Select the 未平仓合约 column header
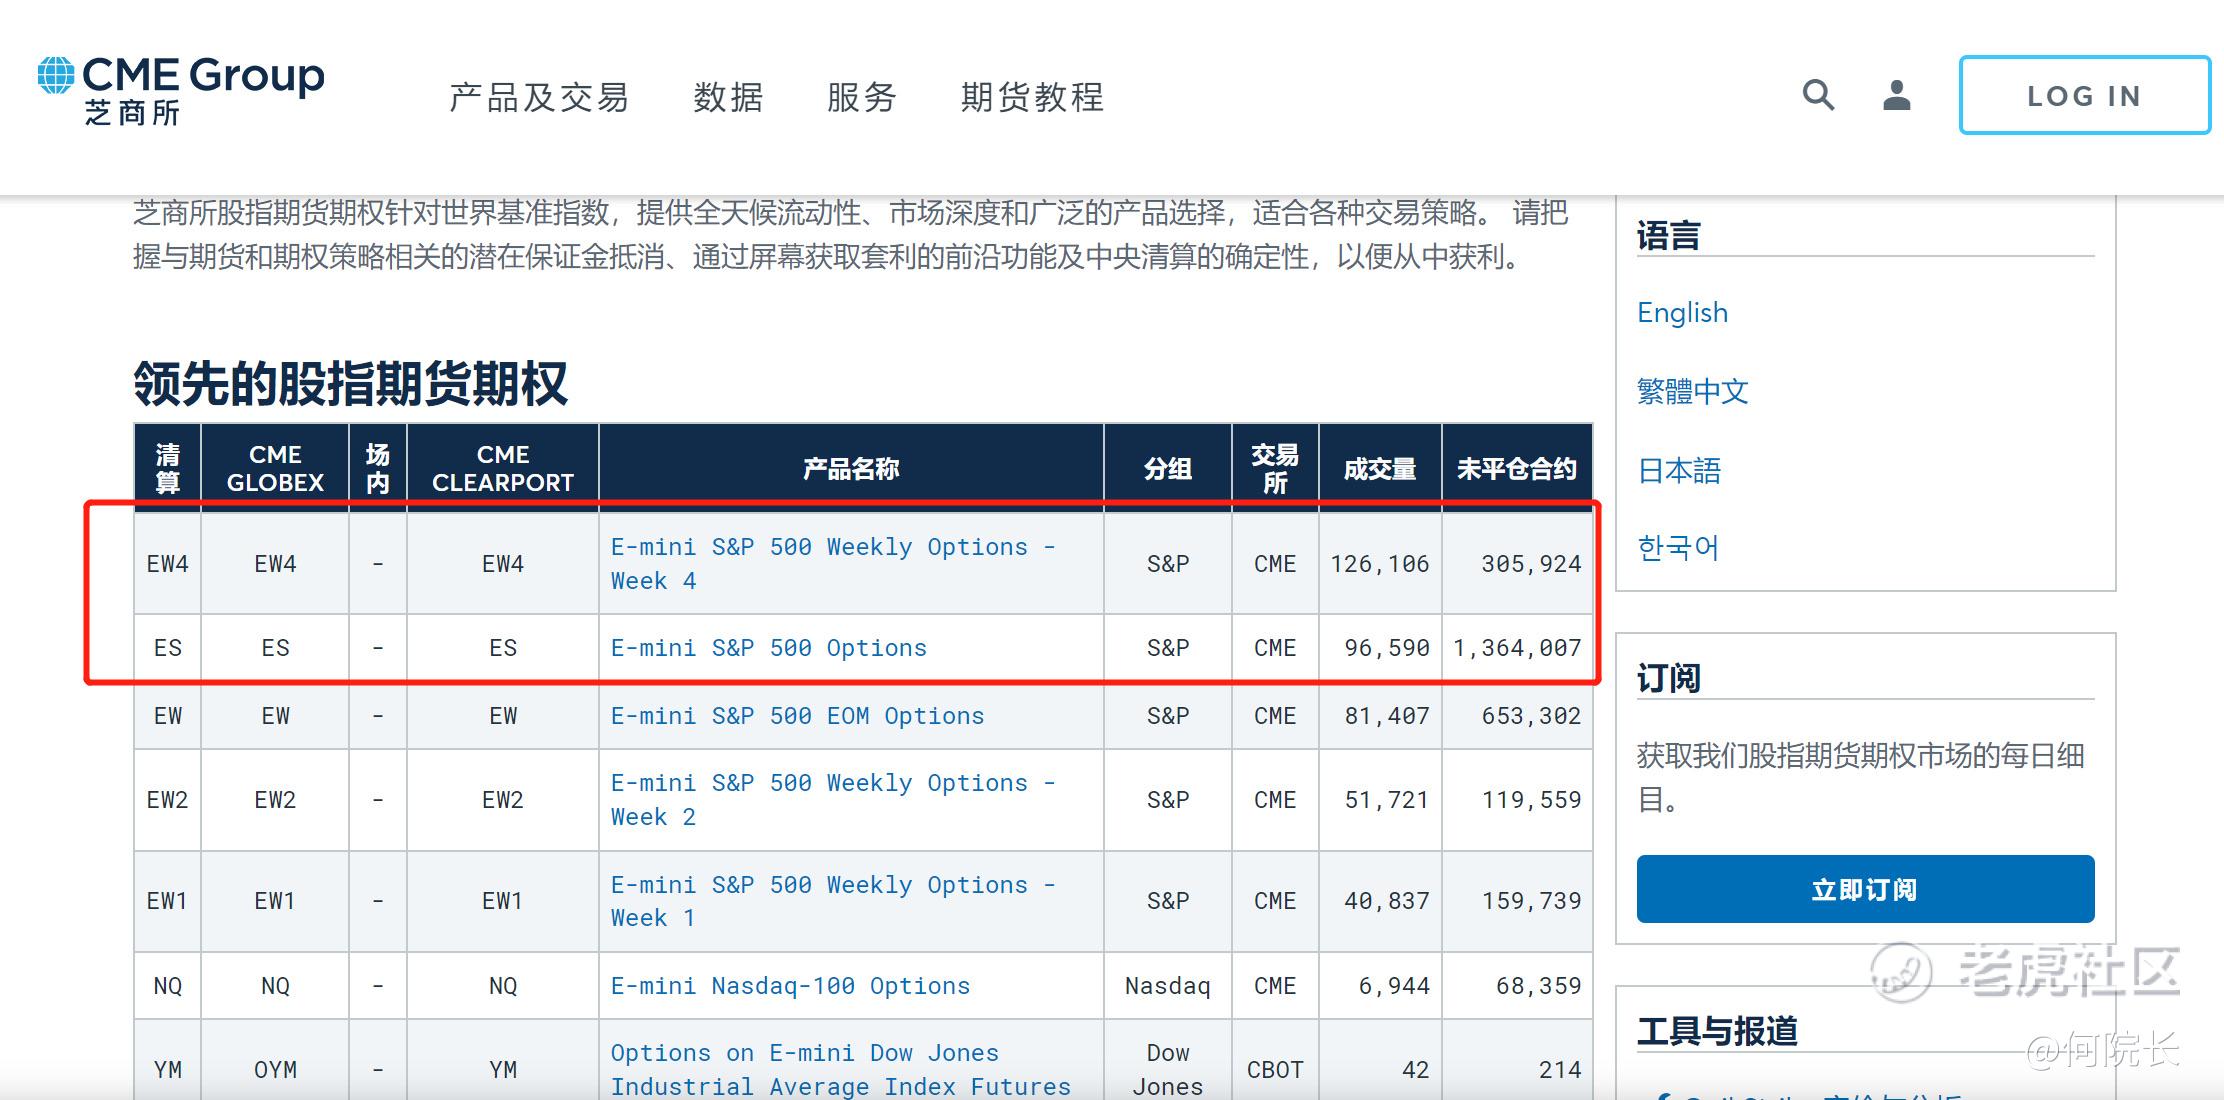The image size is (2224, 1100). point(1517,469)
